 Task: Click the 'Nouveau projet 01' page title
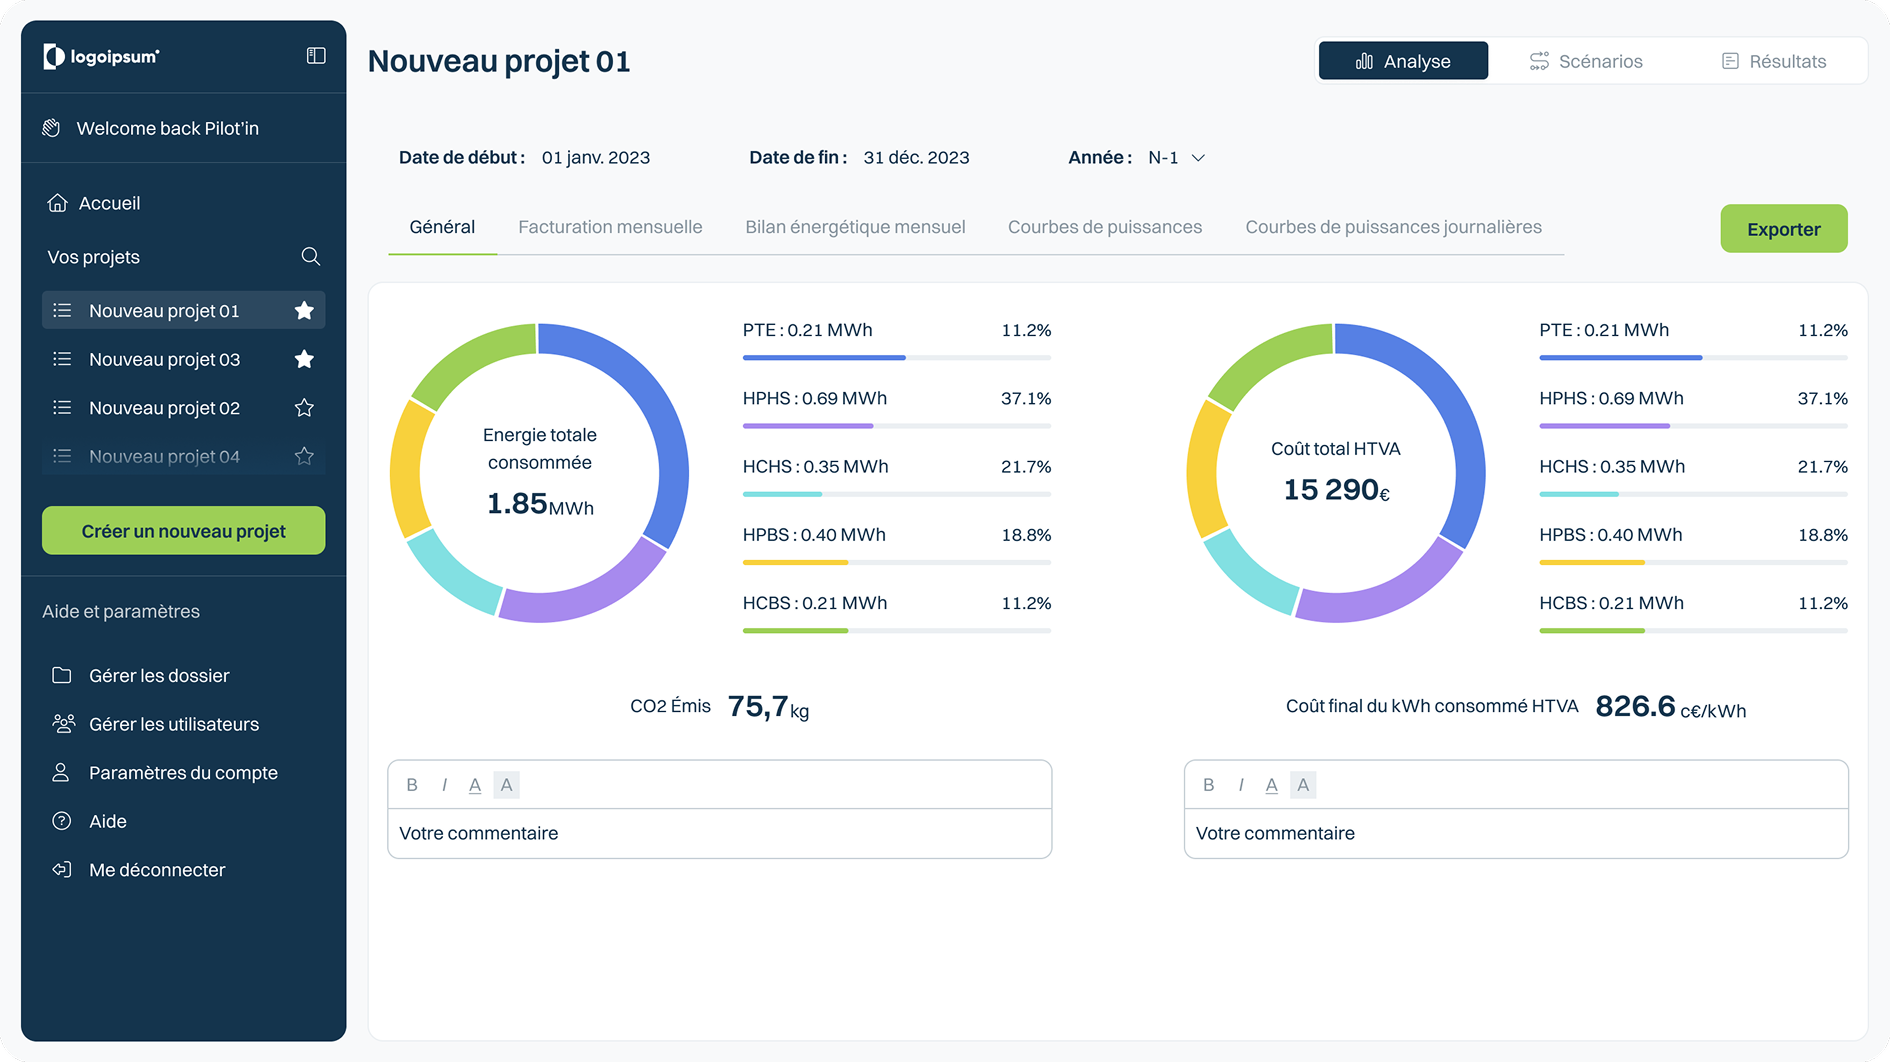[x=499, y=61]
